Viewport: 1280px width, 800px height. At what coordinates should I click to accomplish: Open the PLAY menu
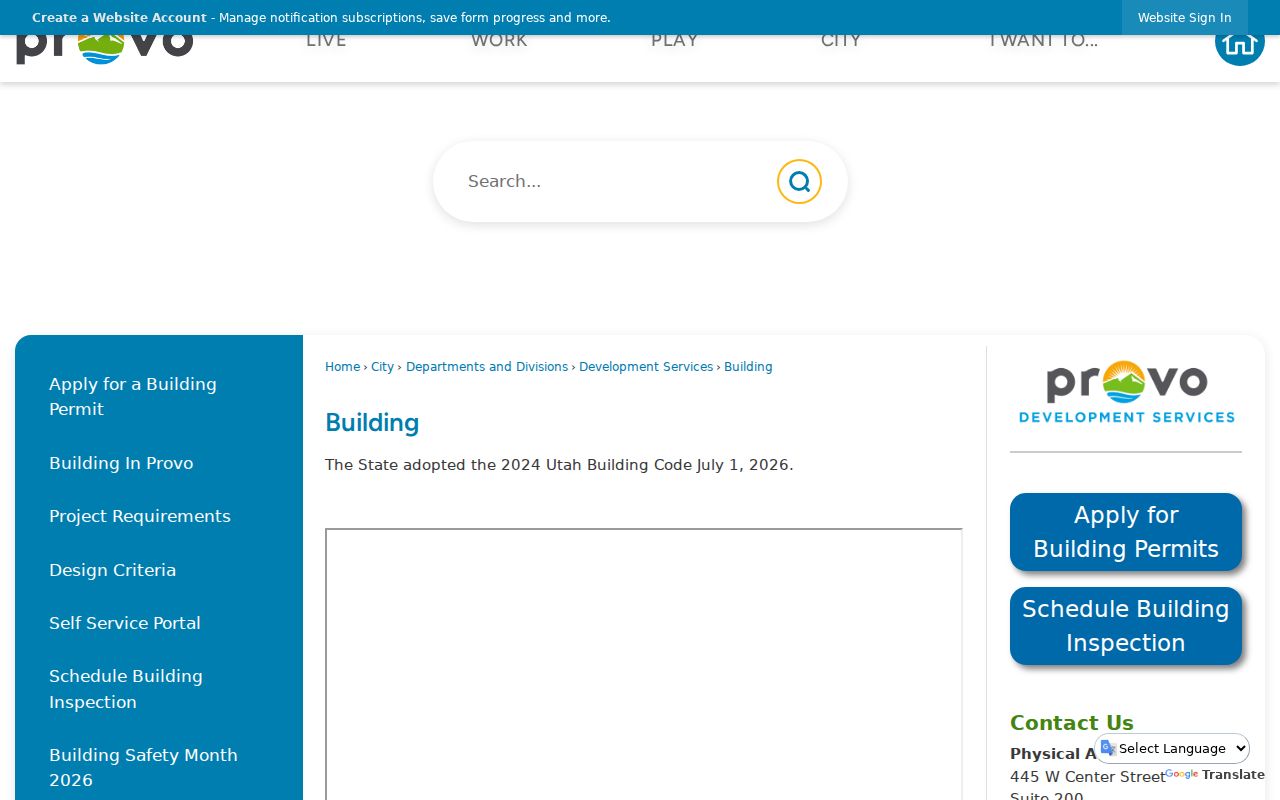pos(675,42)
